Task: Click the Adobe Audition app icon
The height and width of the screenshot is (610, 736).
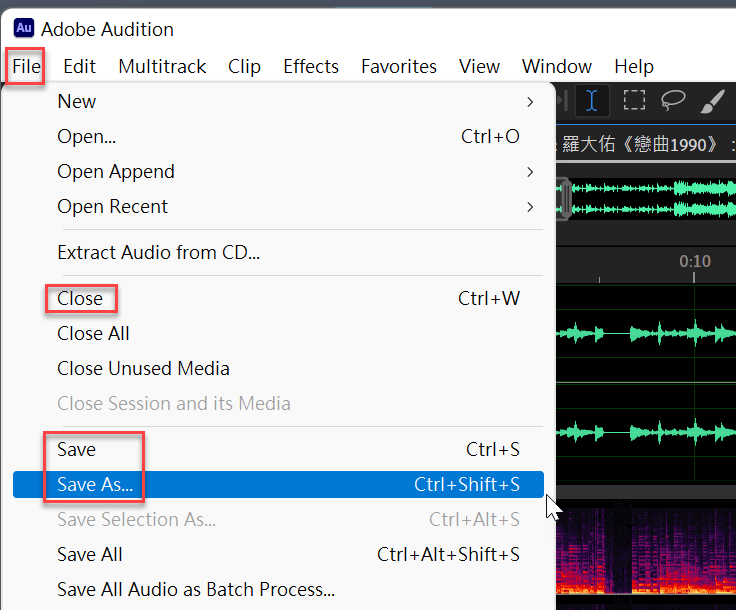Action: 23,29
